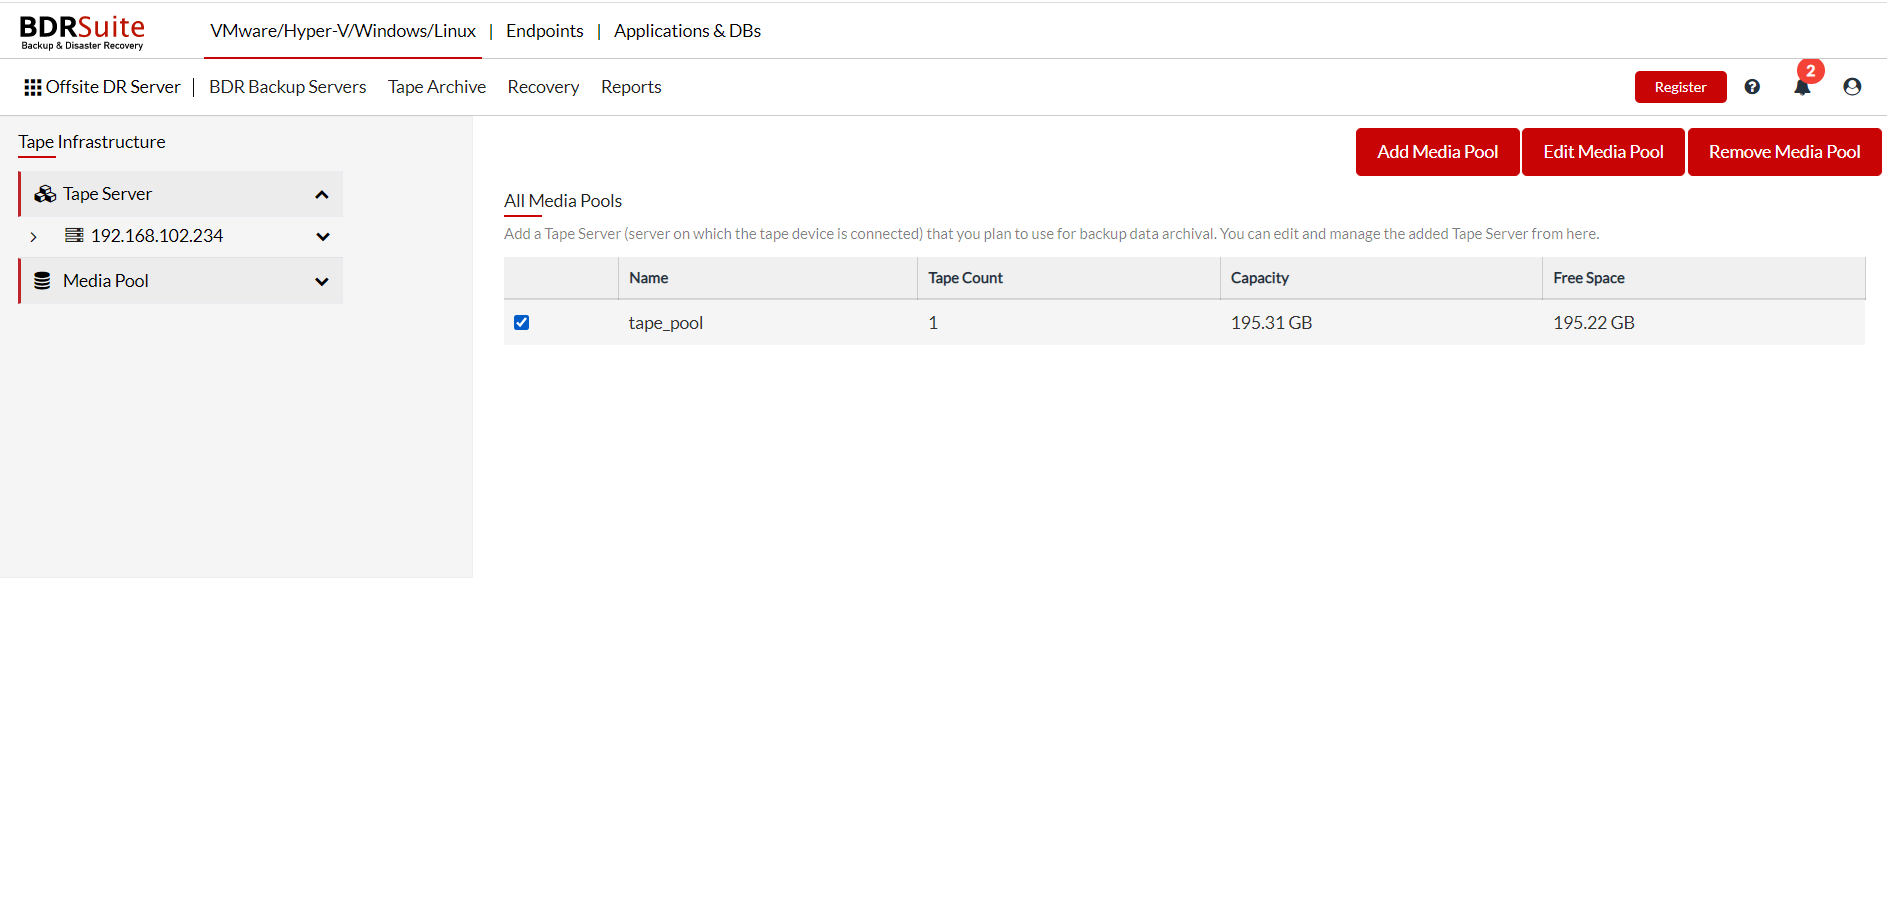The width and height of the screenshot is (1887, 912).
Task: Open the Tape Archive menu
Action: (437, 87)
